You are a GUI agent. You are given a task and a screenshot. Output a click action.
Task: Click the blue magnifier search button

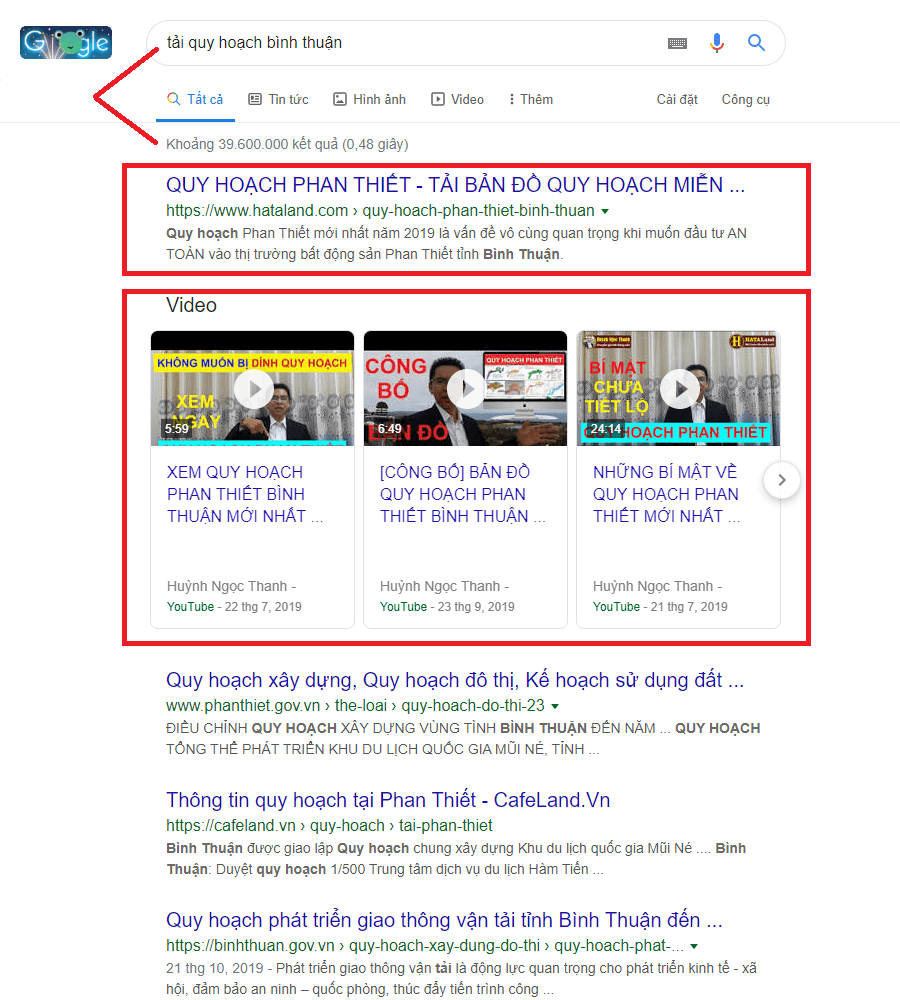point(757,43)
